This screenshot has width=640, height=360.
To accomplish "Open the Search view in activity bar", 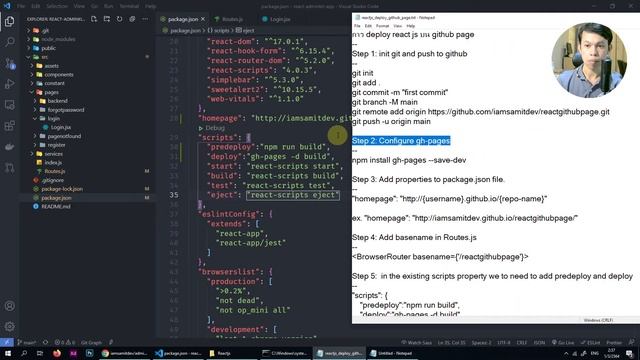I will click(x=9, y=42).
